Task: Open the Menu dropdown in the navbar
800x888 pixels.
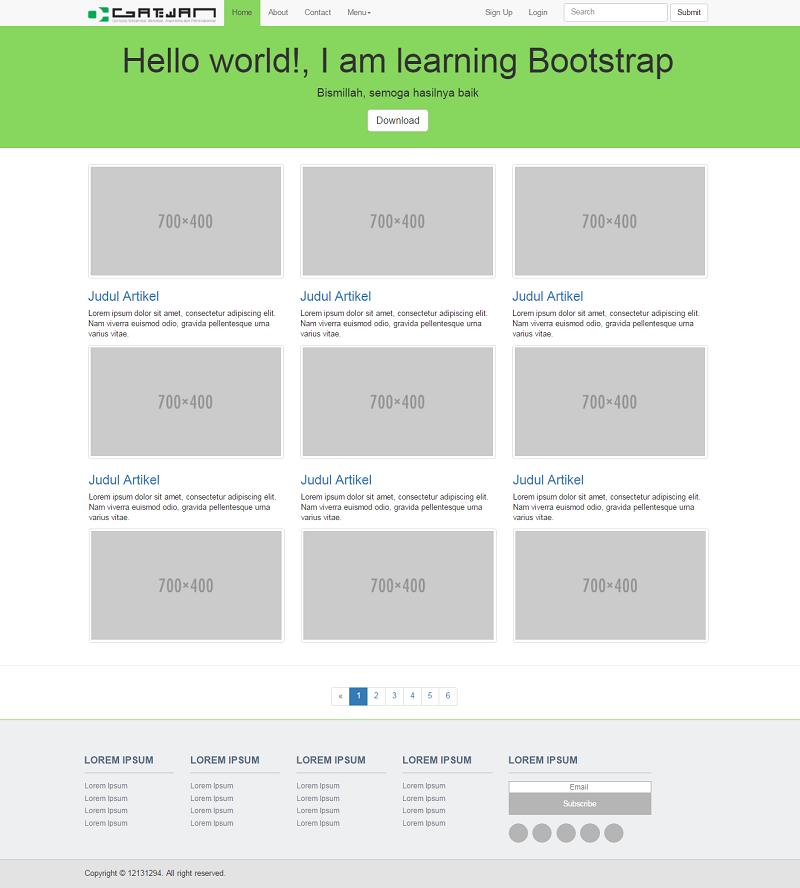Action: click(x=358, y=12)
